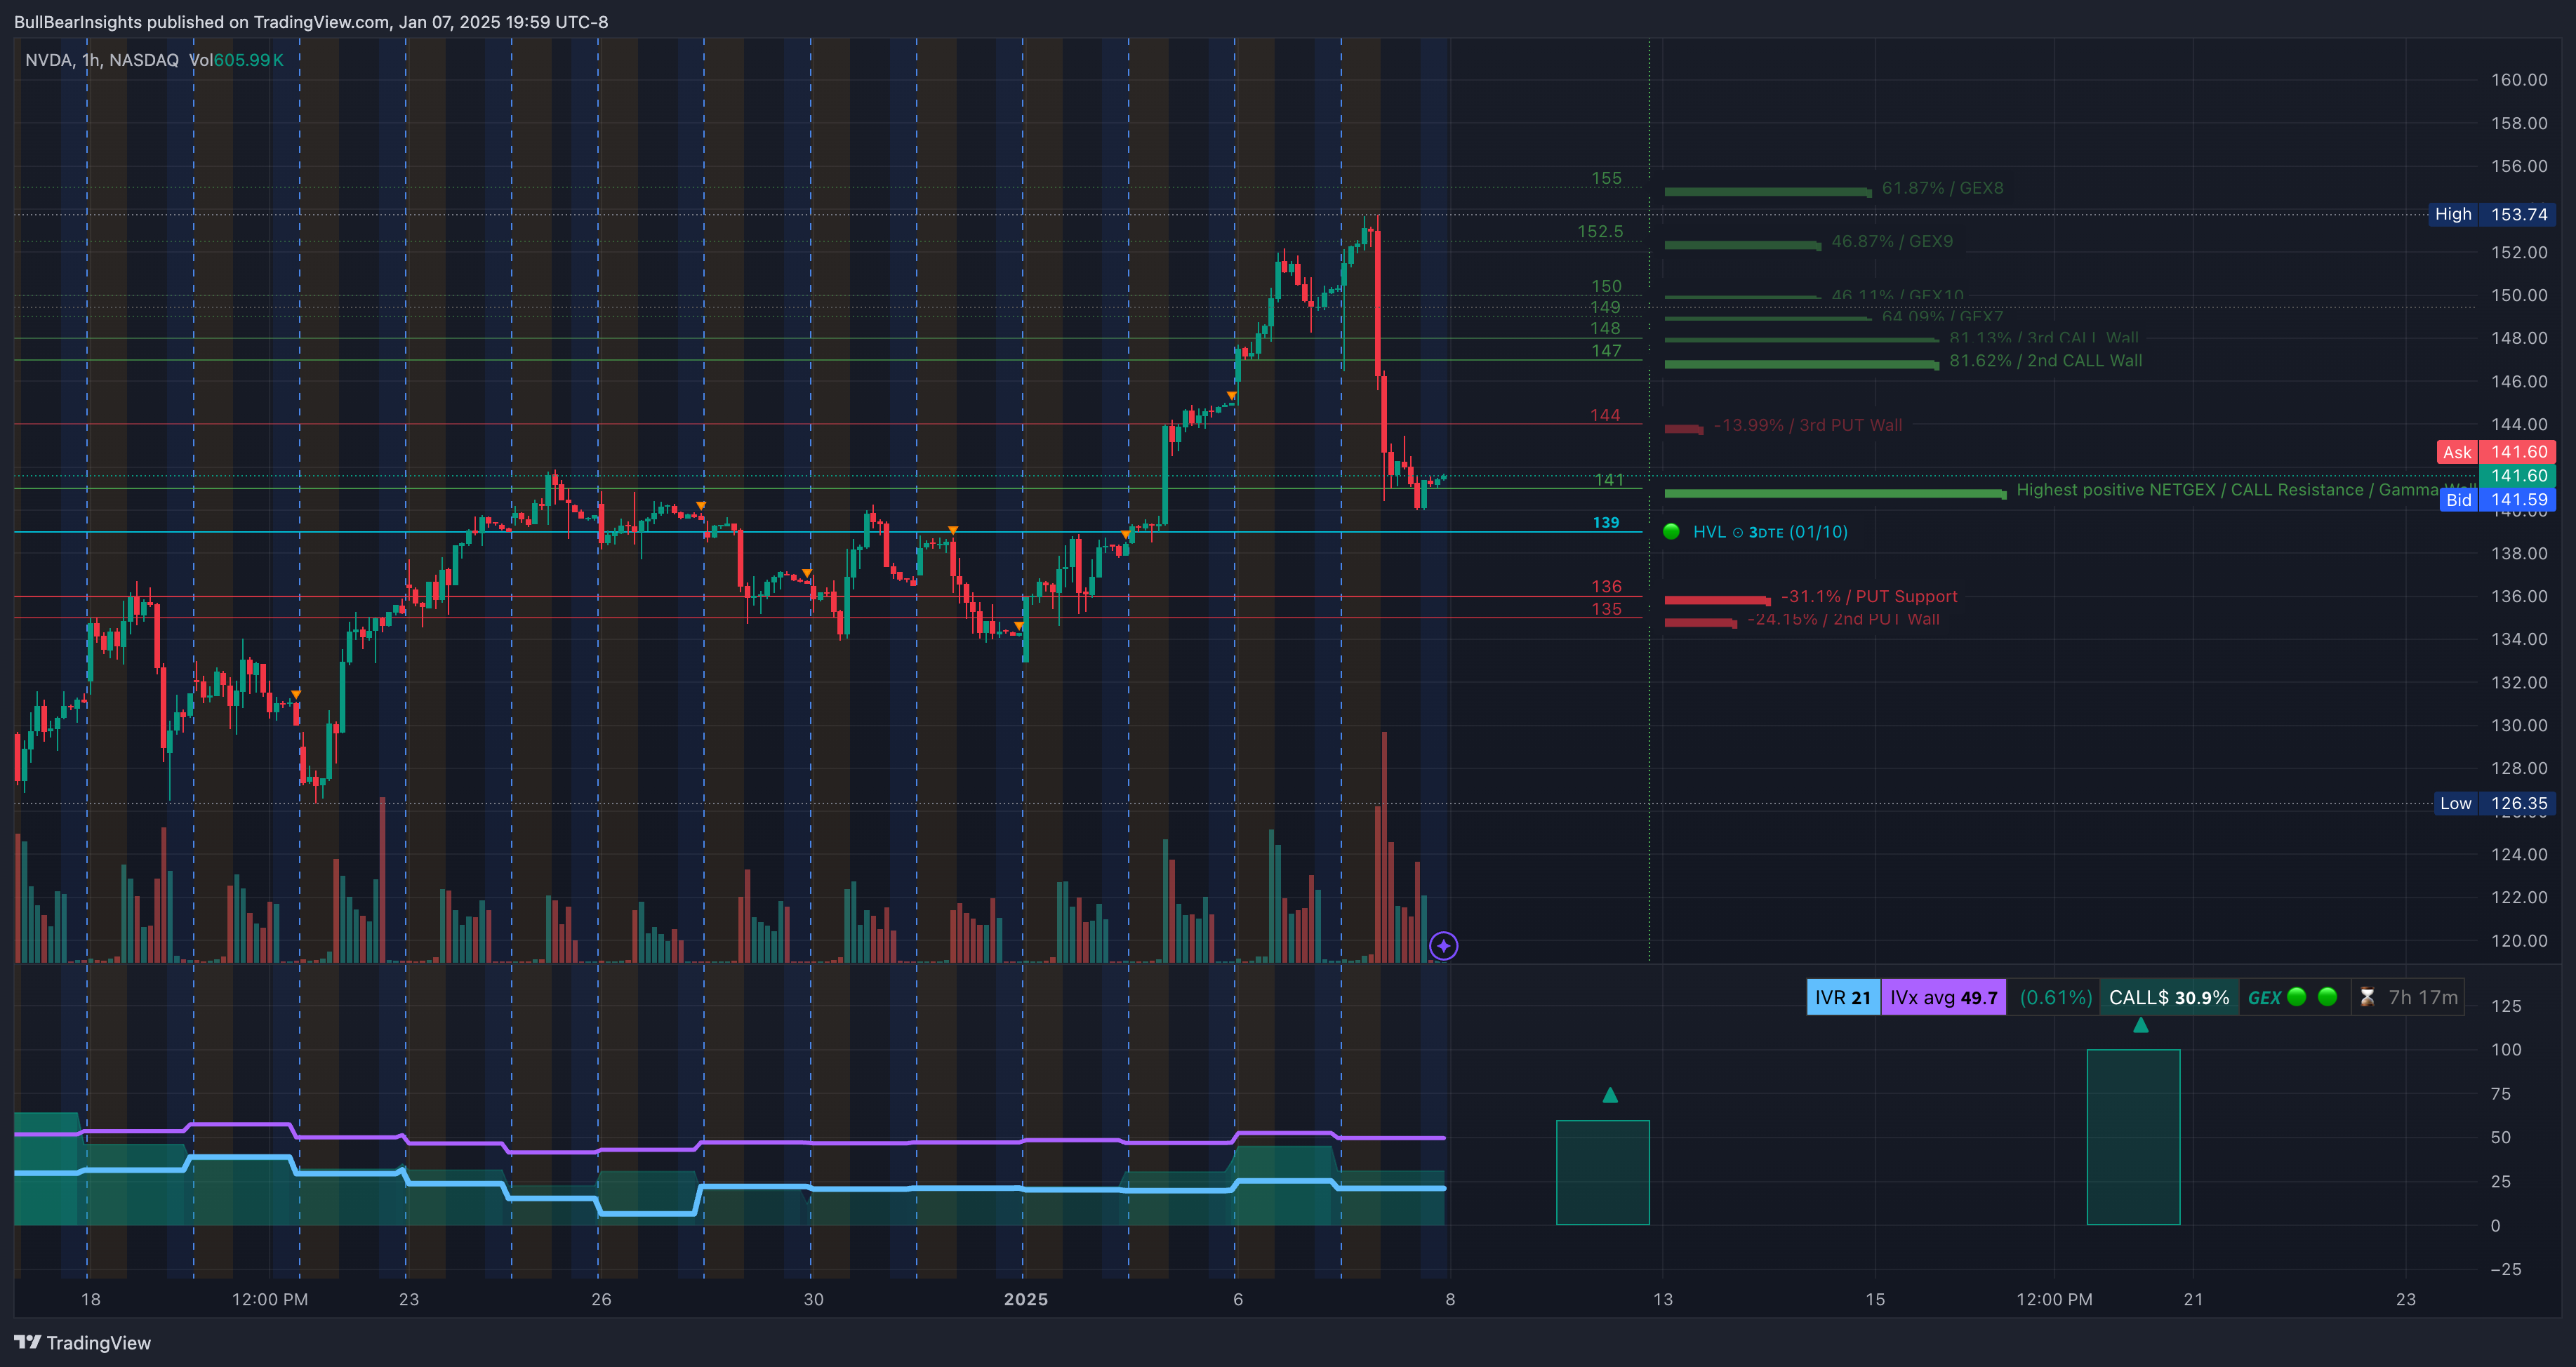The width and height of the screenshot is (2576, 1367).
Task: Click the first green GEX status dot
Action: click(2297, 996)
